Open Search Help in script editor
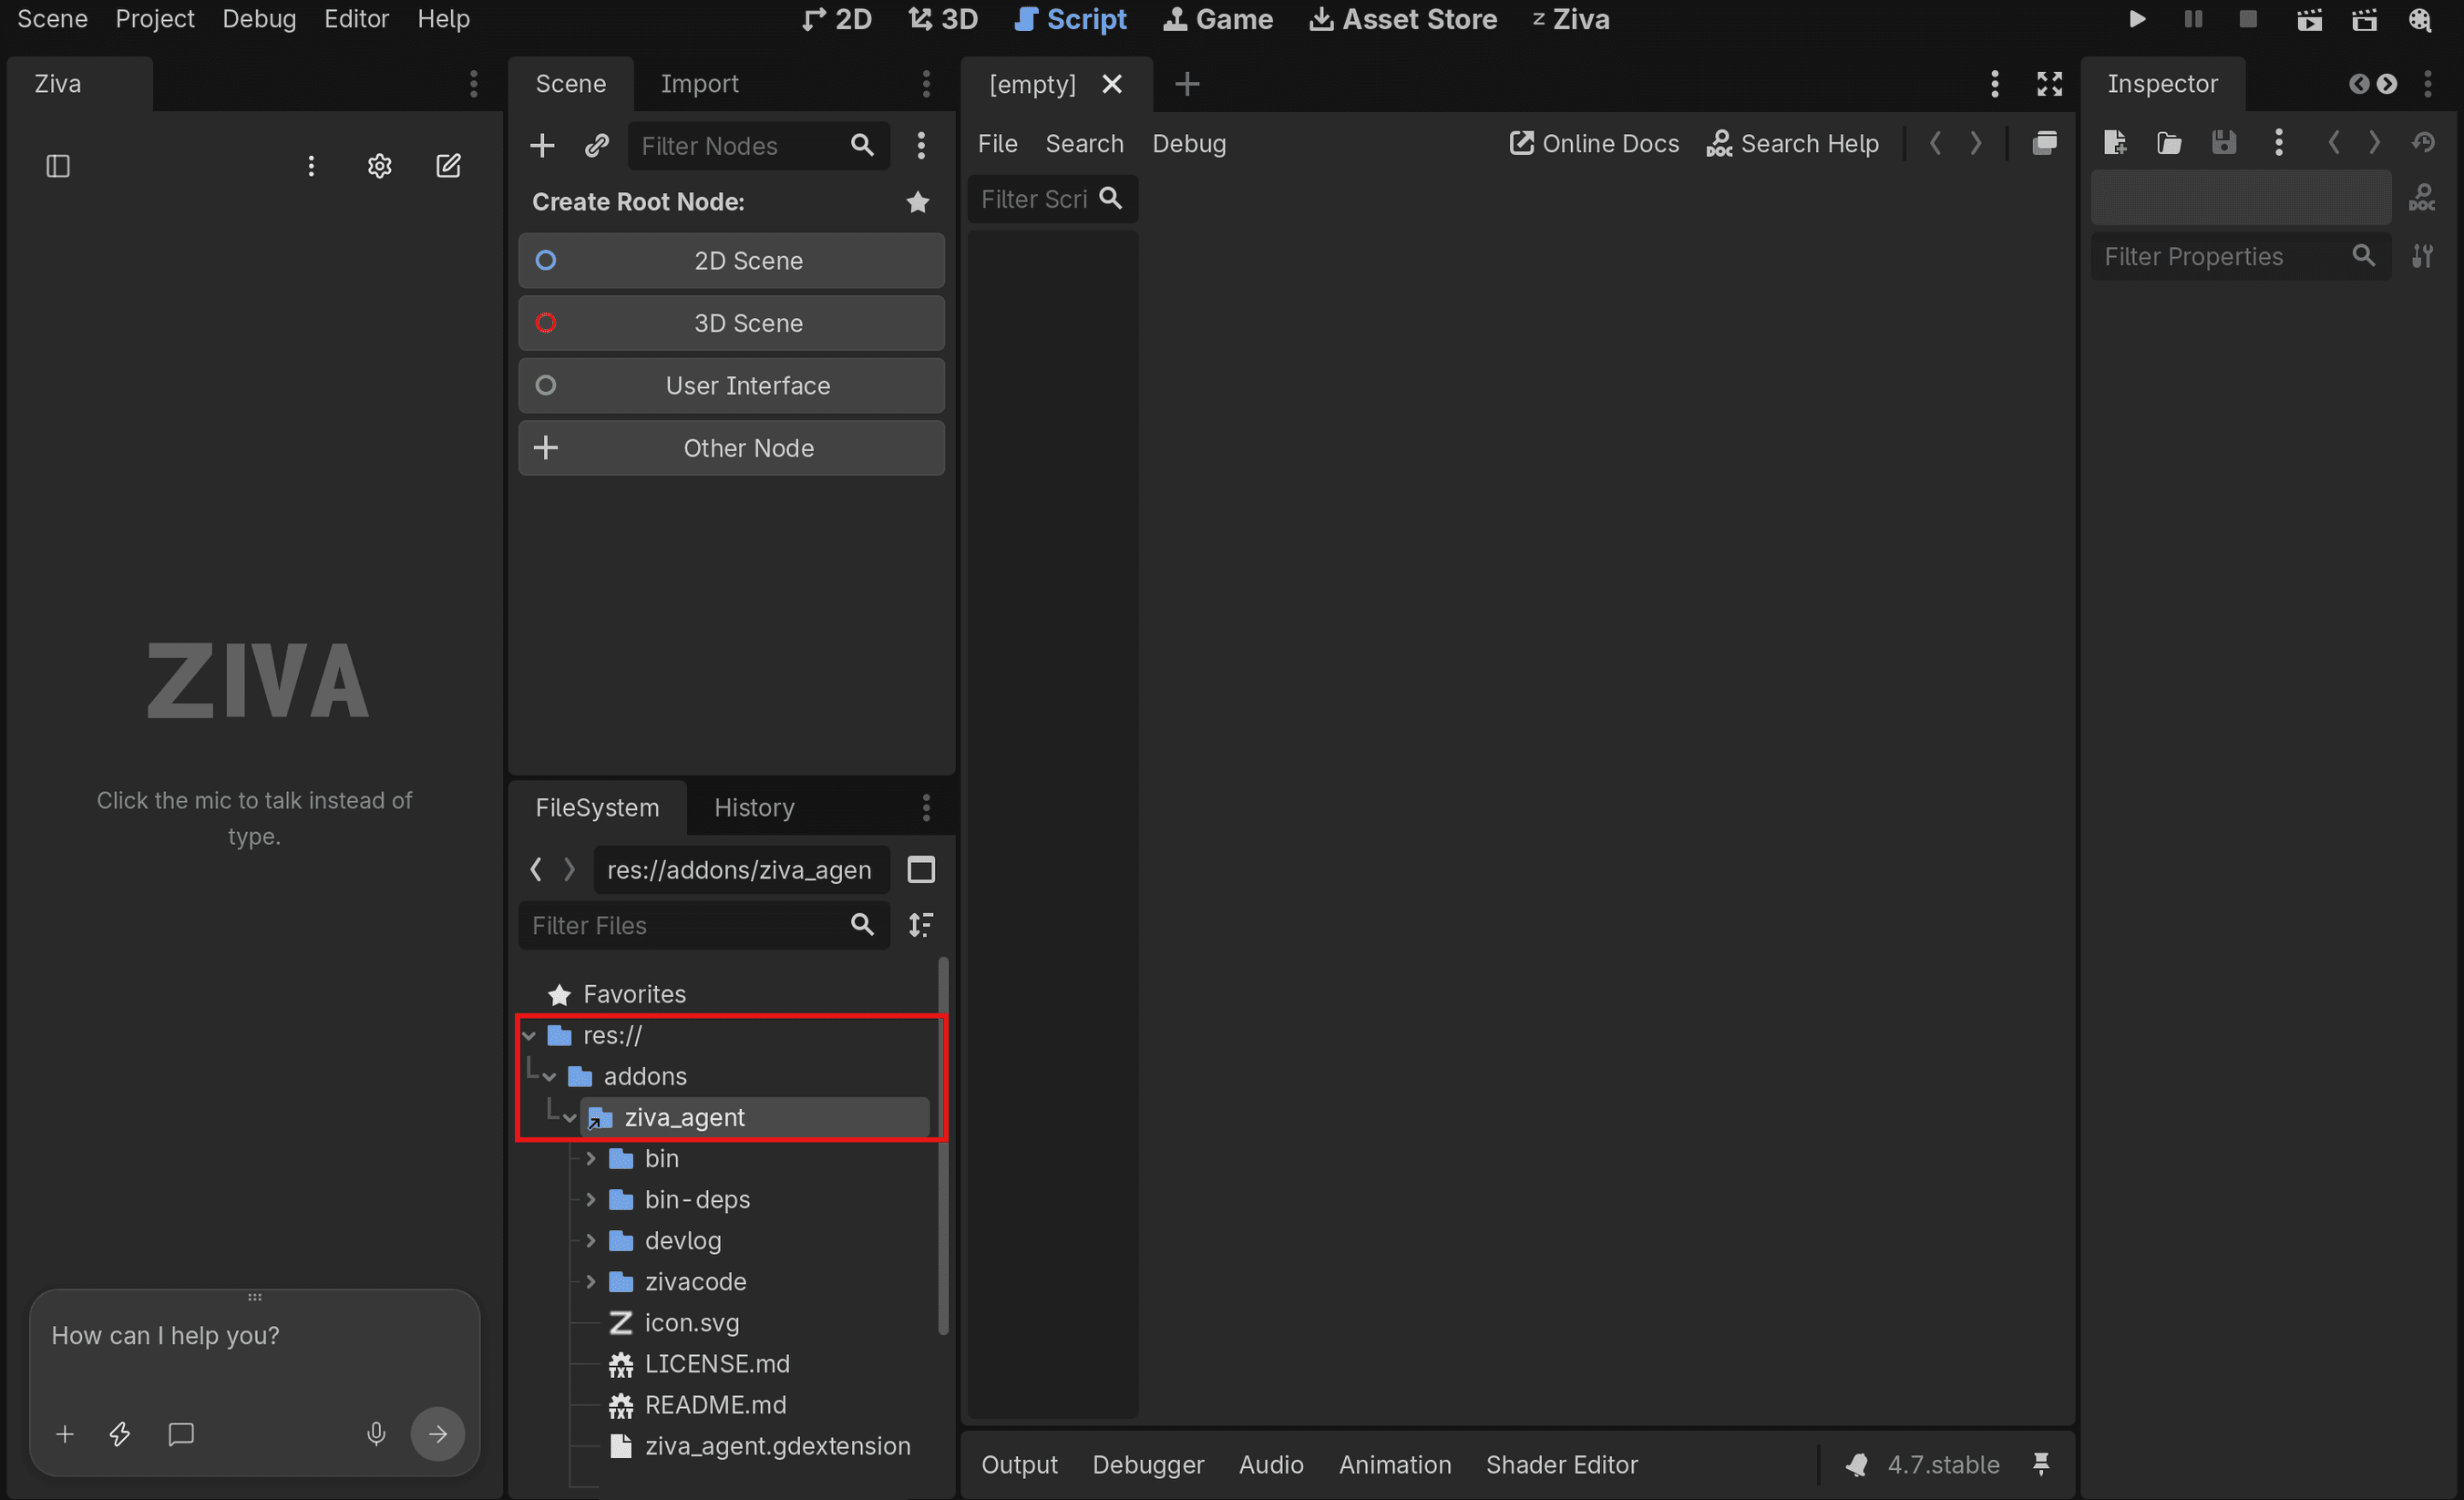Image resolution: width=2464 pixels, height=1500 pixels. point(1792,144)
